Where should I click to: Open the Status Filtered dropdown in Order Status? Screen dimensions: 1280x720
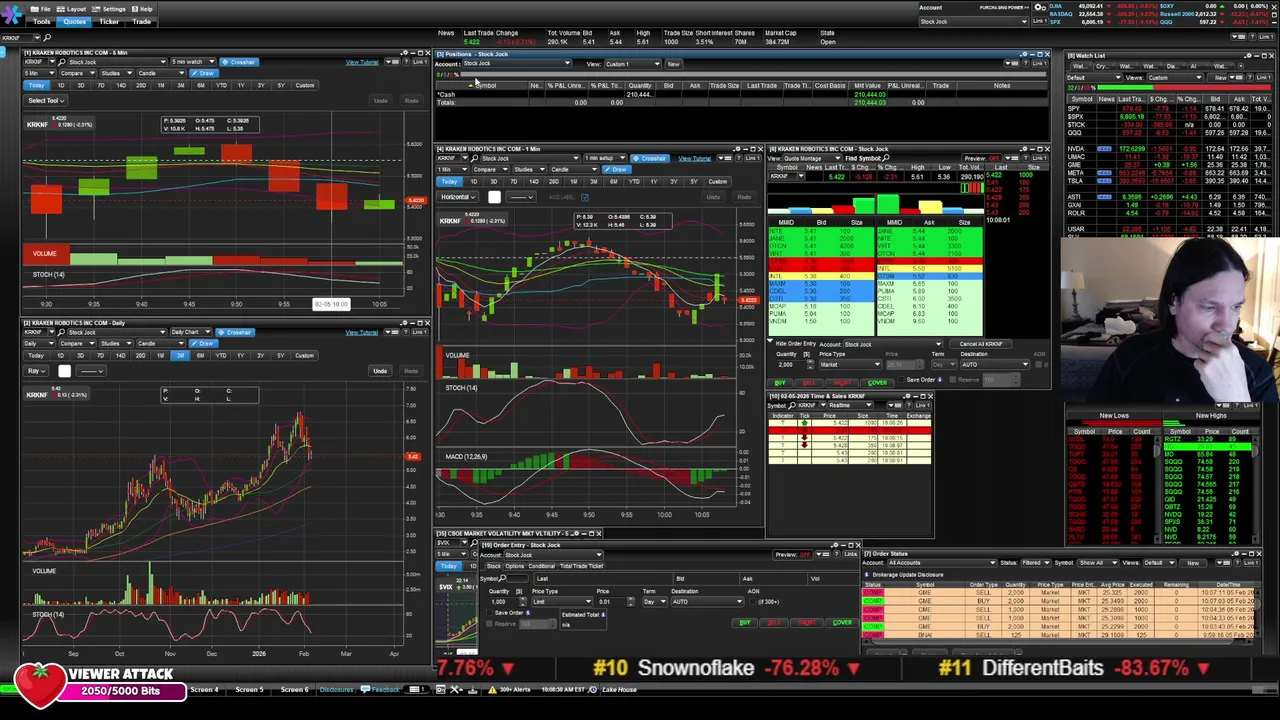pyautogui.click(x=1035, y=563)
